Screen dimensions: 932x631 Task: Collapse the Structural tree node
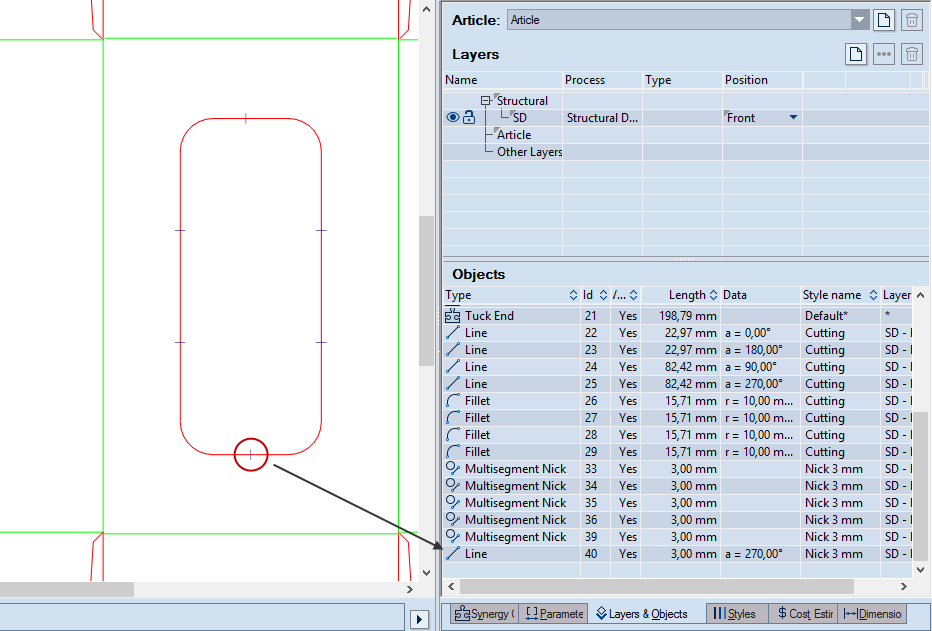(487, 101)
